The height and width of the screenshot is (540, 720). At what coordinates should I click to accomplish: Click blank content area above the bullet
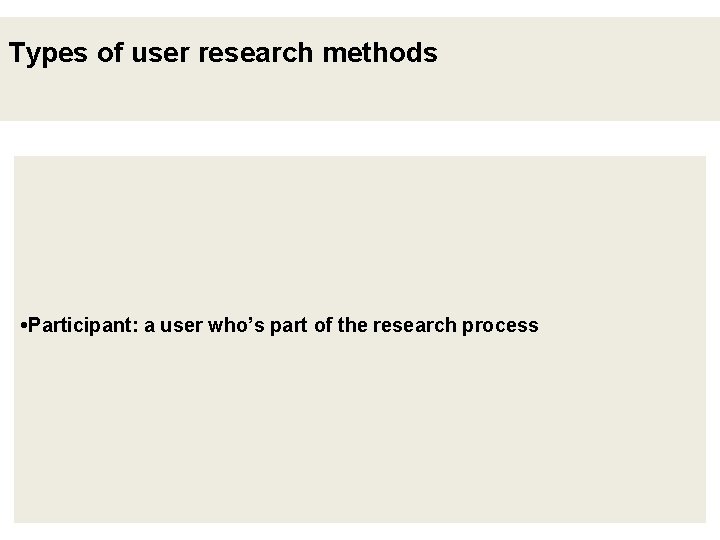coord(360,230)
